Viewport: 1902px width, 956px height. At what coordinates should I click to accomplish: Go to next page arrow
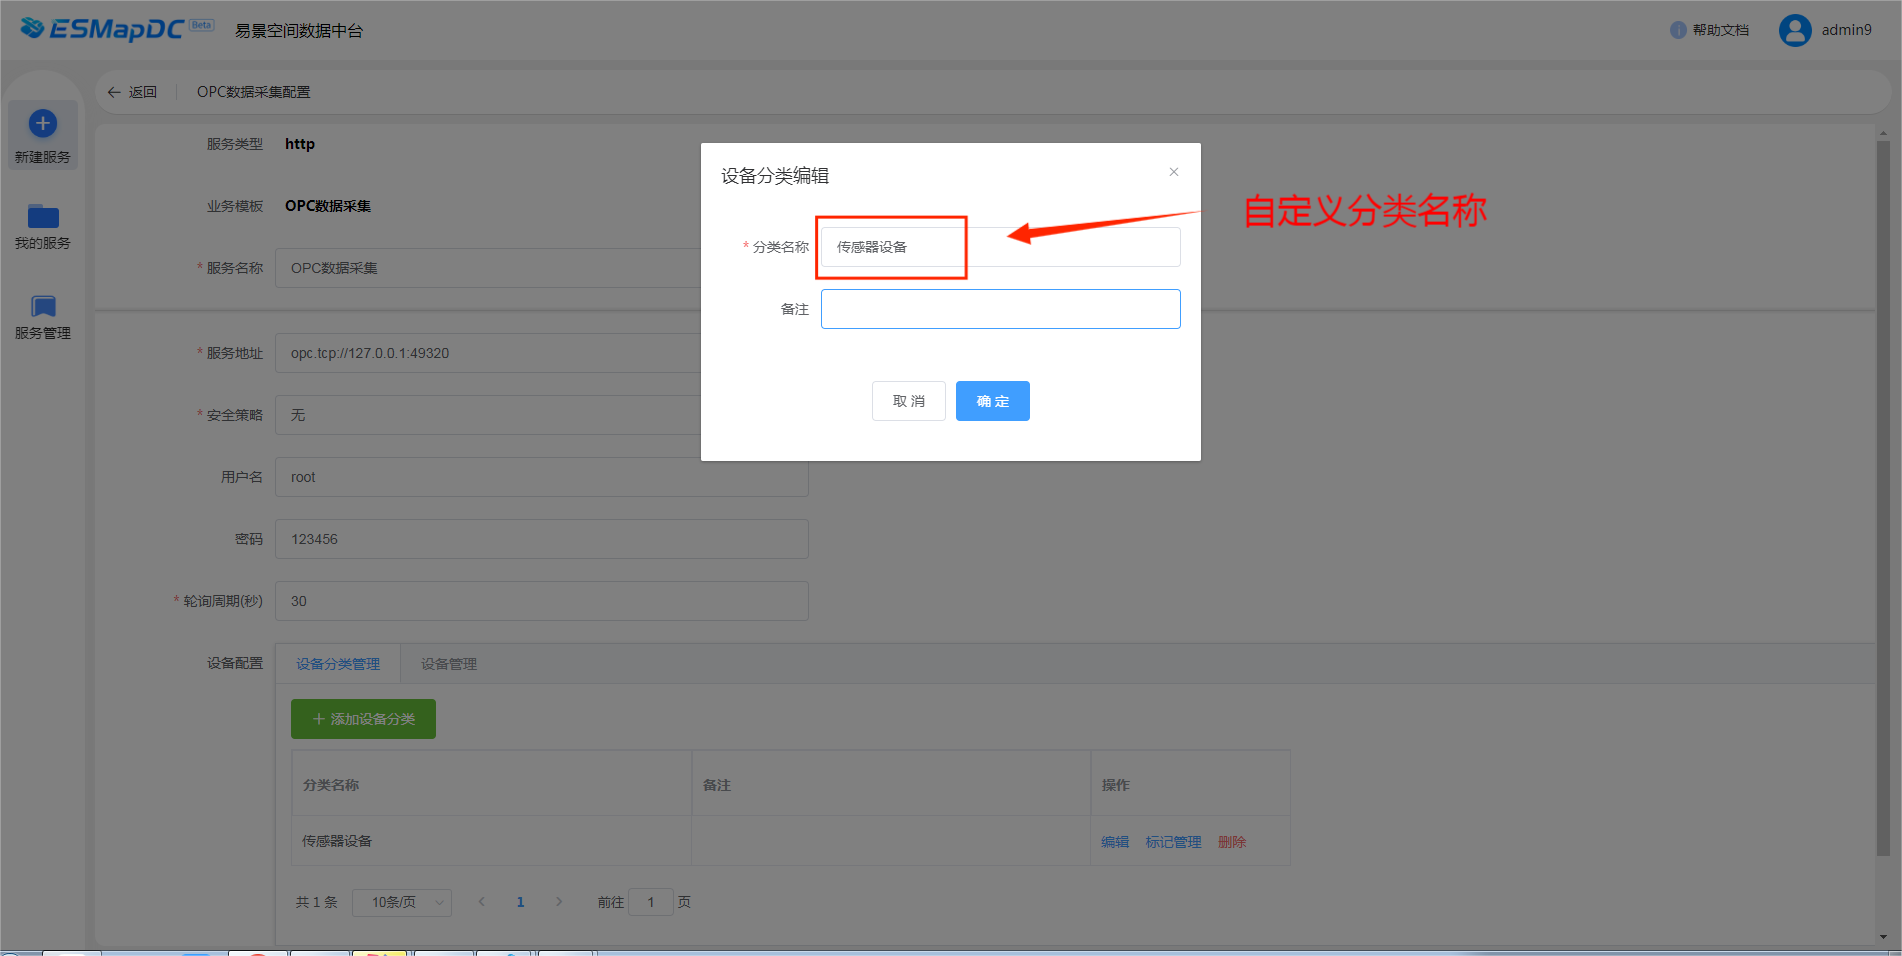(x=559, y=902)
